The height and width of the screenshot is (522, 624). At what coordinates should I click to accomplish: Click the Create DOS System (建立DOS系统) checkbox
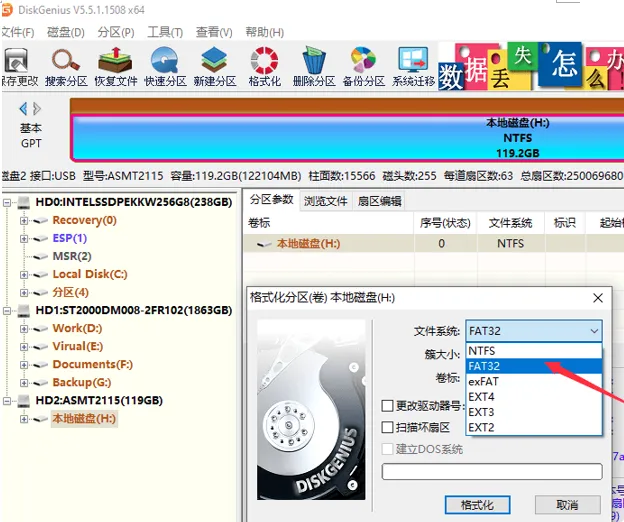(x=387, y=450)
